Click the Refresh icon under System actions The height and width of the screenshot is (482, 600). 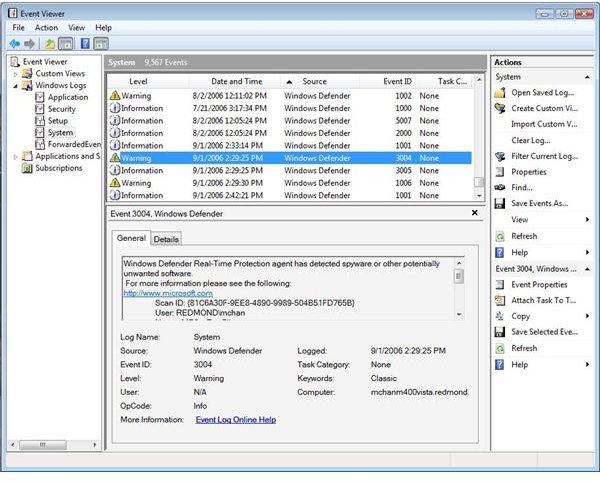pyautogui.click(x=500, y=236)
